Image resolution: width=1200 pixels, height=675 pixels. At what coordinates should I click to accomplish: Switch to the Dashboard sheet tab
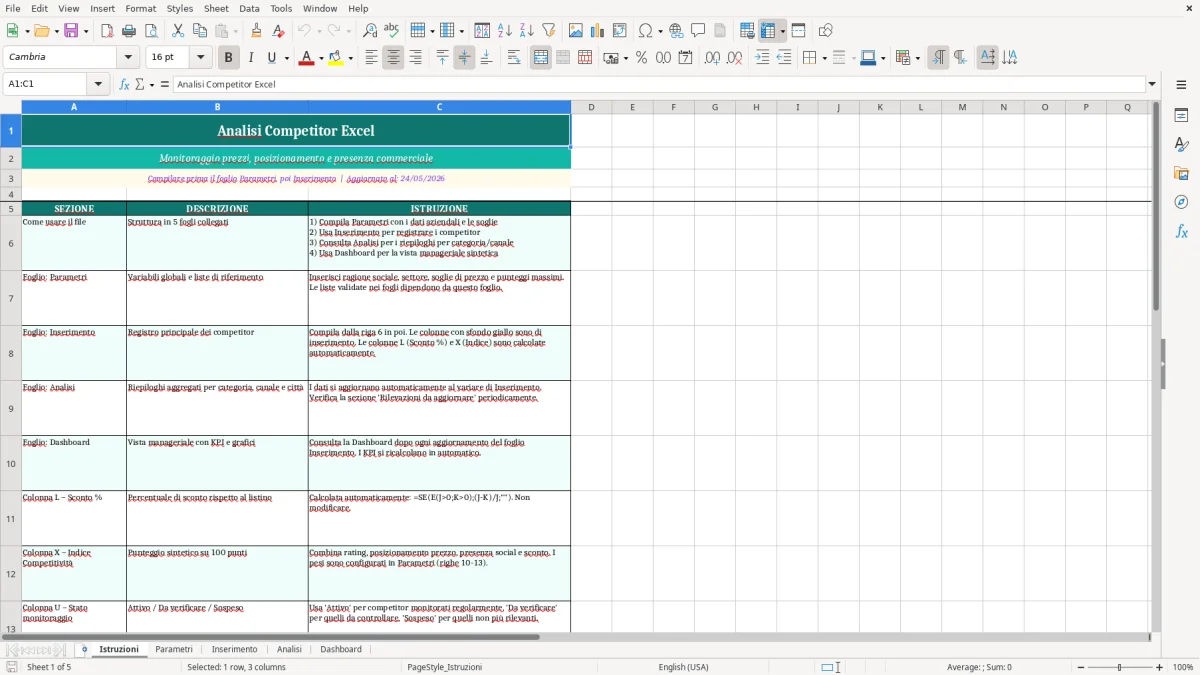341,649
